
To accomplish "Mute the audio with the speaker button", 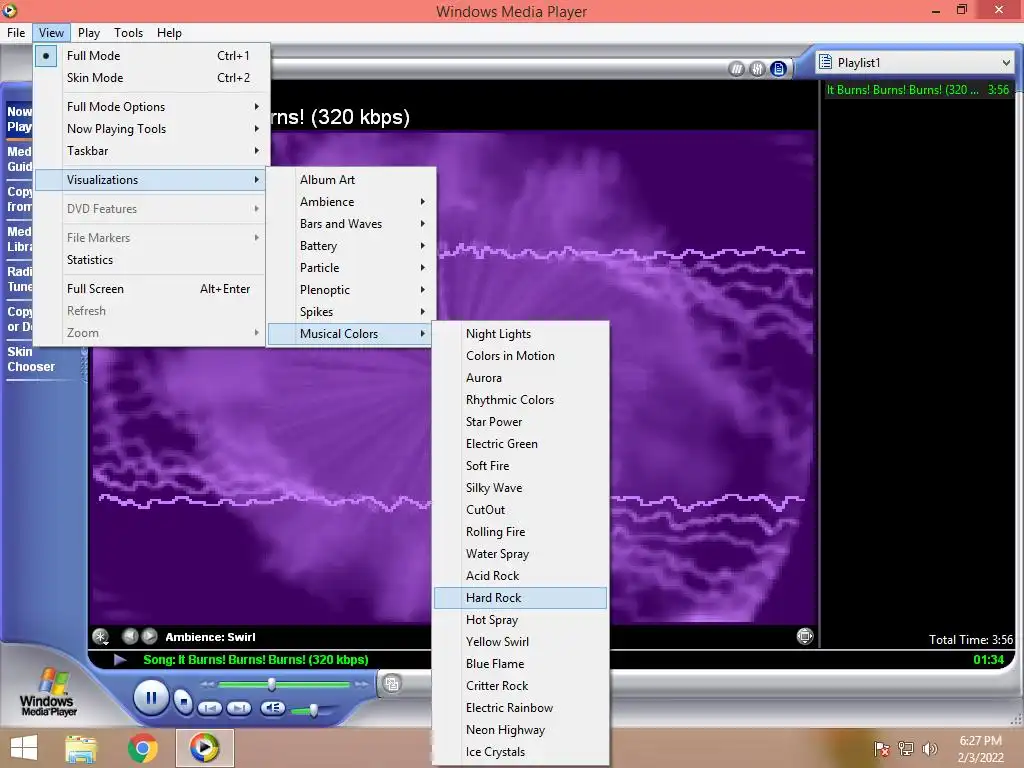I will coord(272,708).
